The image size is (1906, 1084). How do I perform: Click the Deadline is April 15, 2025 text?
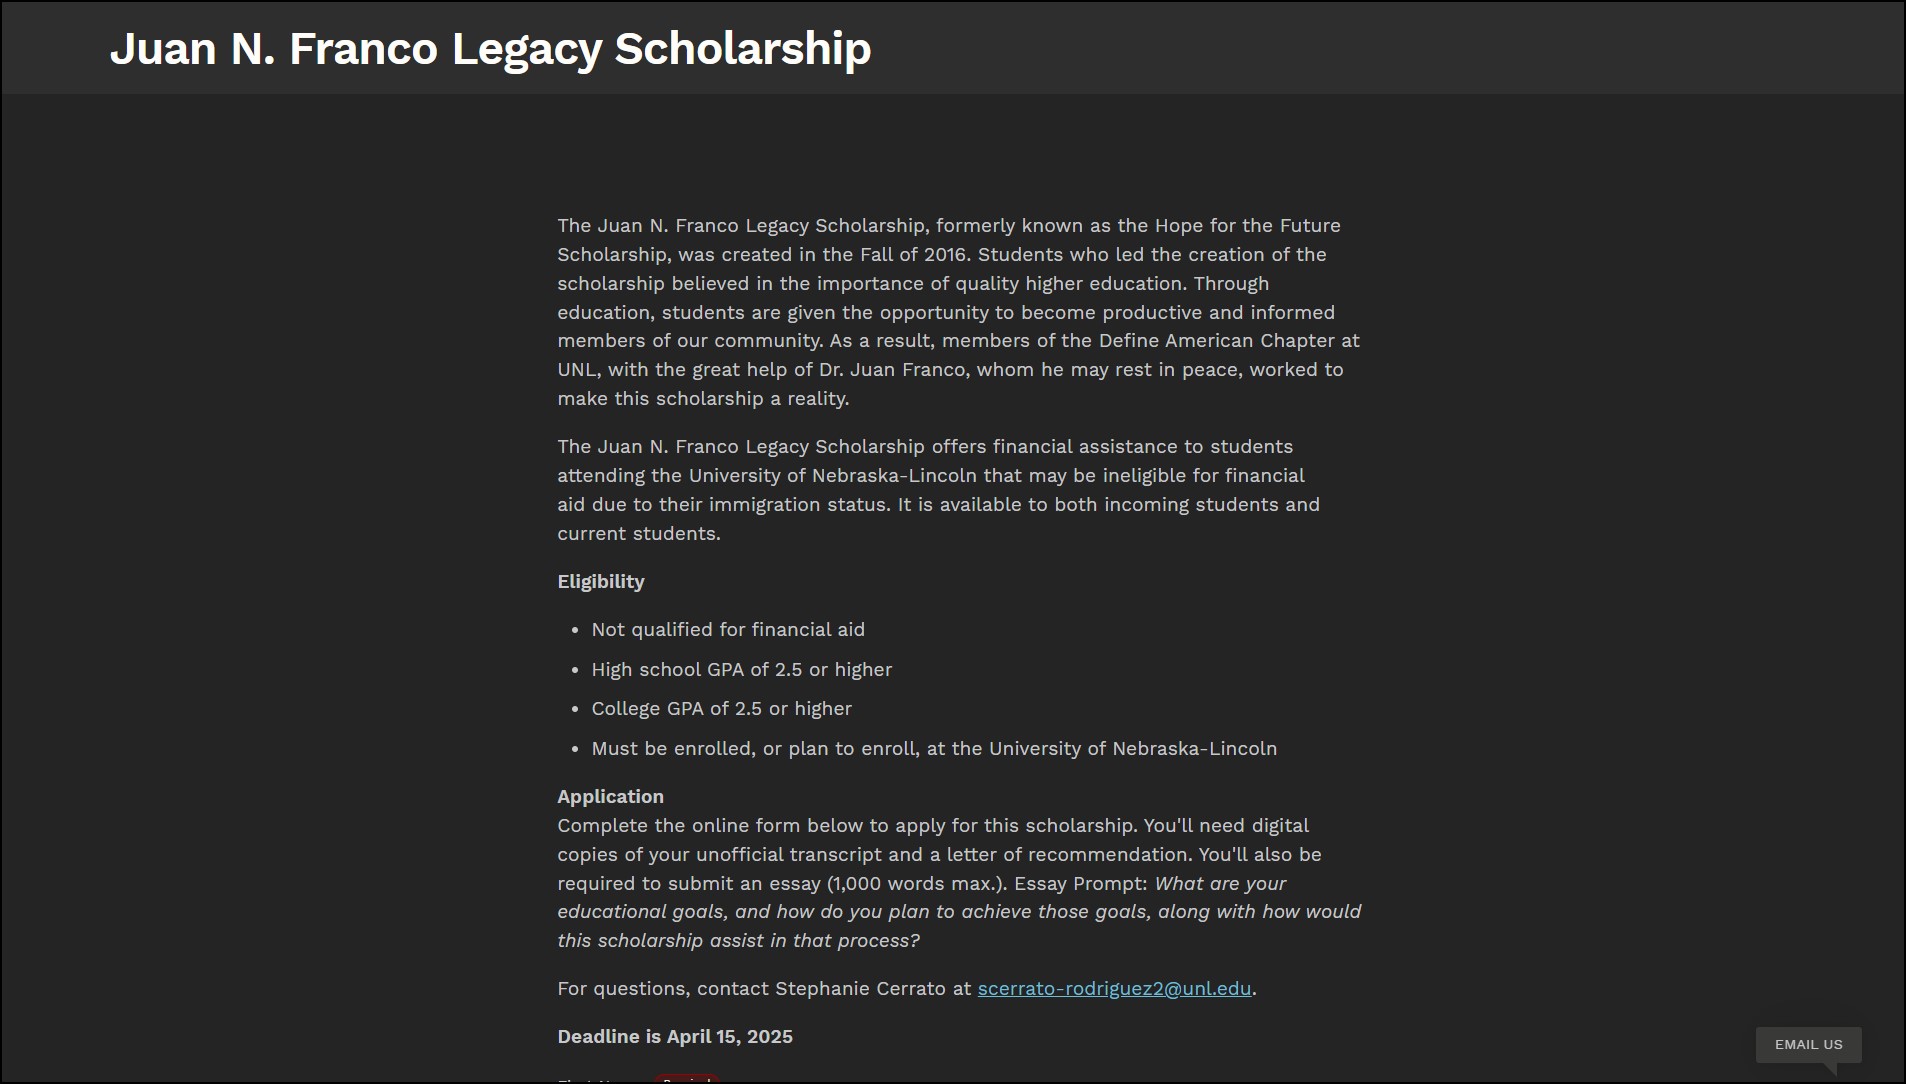tap(675, 1037)
